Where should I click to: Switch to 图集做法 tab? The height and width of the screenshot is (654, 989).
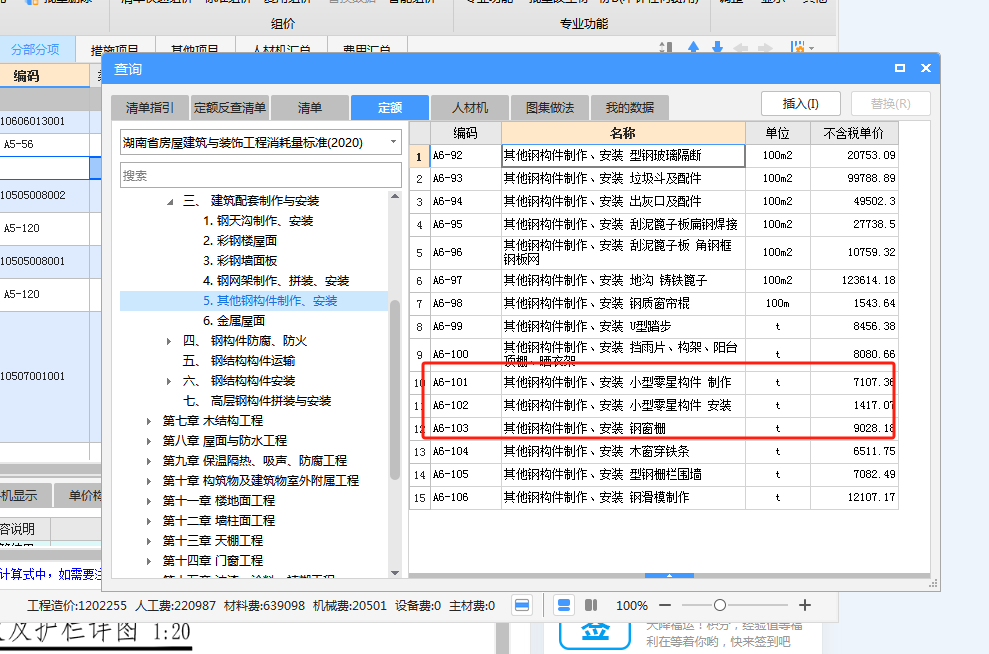click(550, 108)
